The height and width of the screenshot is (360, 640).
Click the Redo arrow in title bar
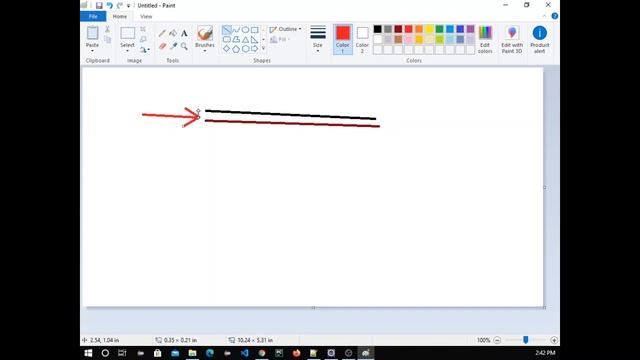[x=120, y=5]
